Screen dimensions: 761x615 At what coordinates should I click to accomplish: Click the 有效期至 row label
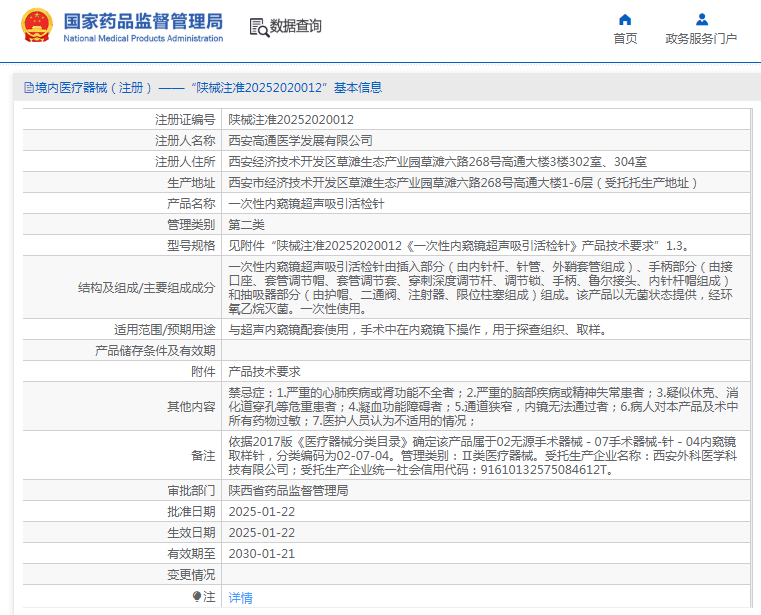pos(191,554)
